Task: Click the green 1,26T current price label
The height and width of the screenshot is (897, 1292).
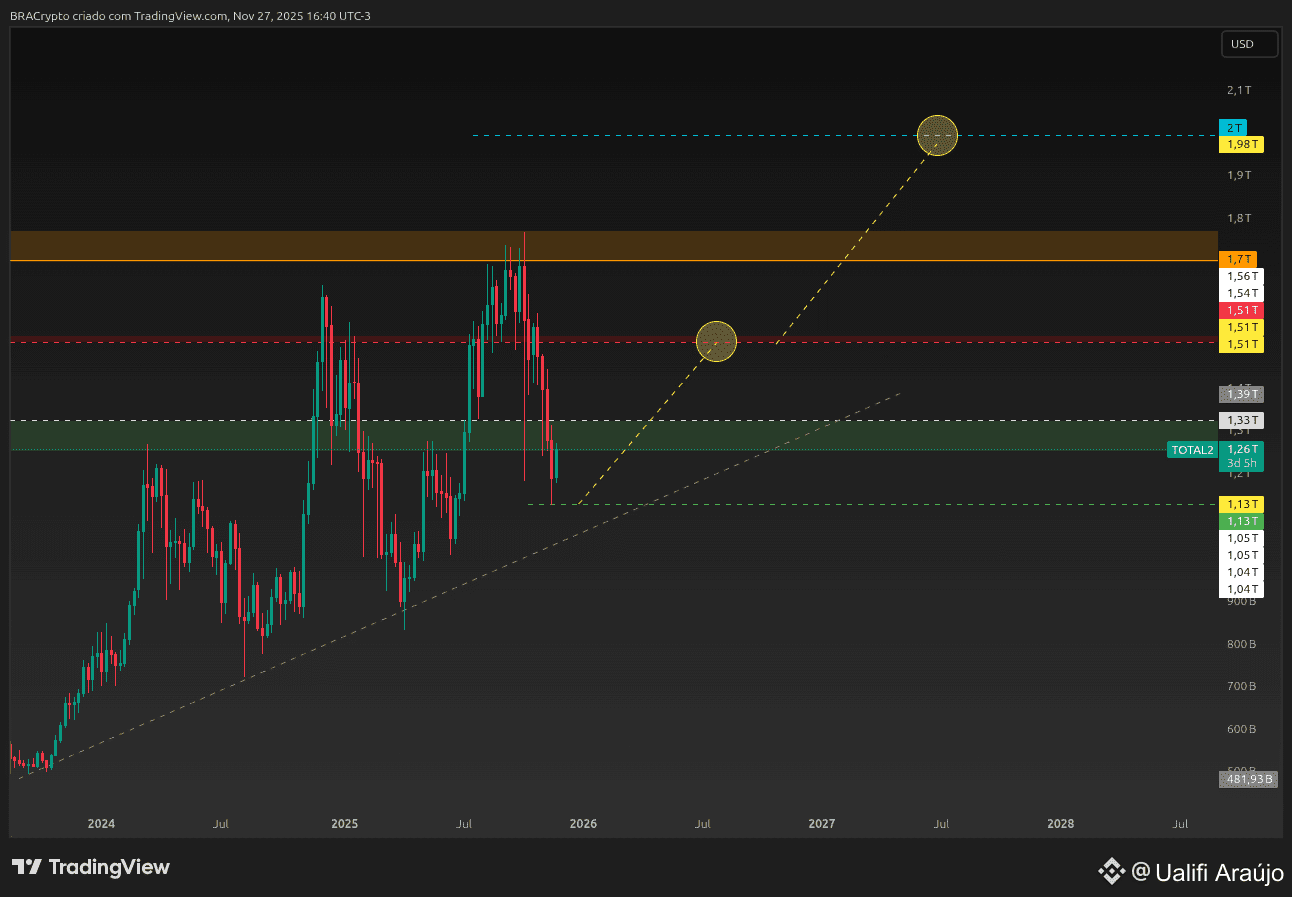Action: (x=1242, y=449)
